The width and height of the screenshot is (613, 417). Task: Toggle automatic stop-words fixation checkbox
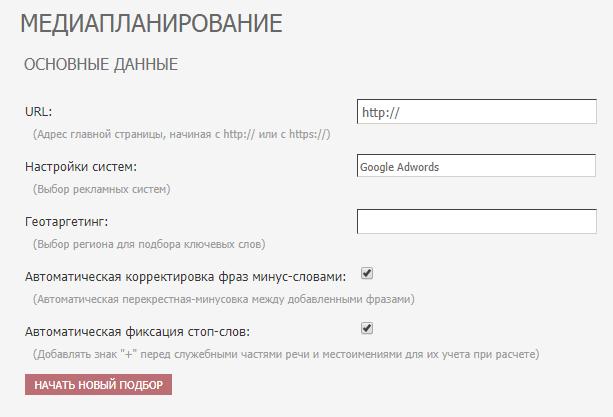click(367, 328)
